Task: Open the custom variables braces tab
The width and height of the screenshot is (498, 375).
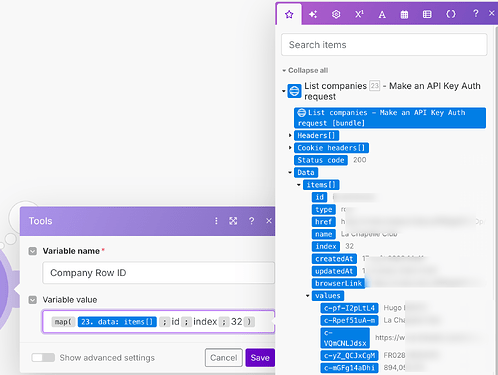Action: click(451, 14)
